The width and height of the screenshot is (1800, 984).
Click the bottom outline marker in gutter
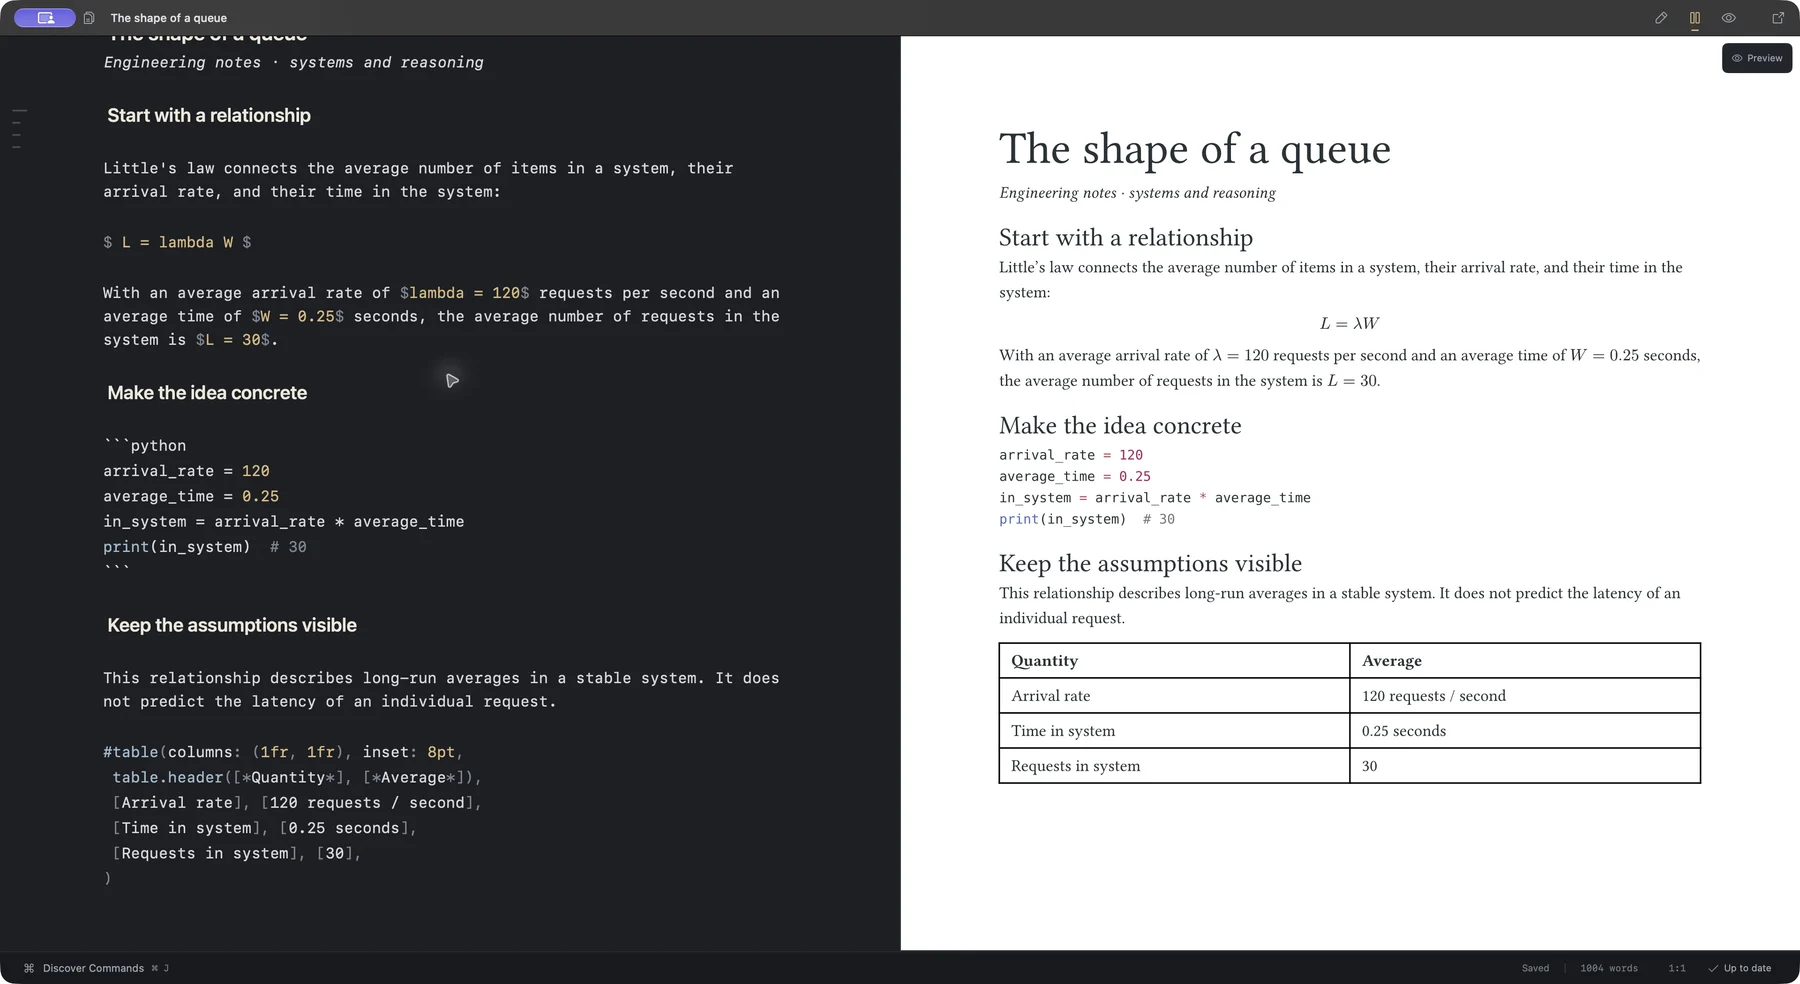[x=16, y=148]
